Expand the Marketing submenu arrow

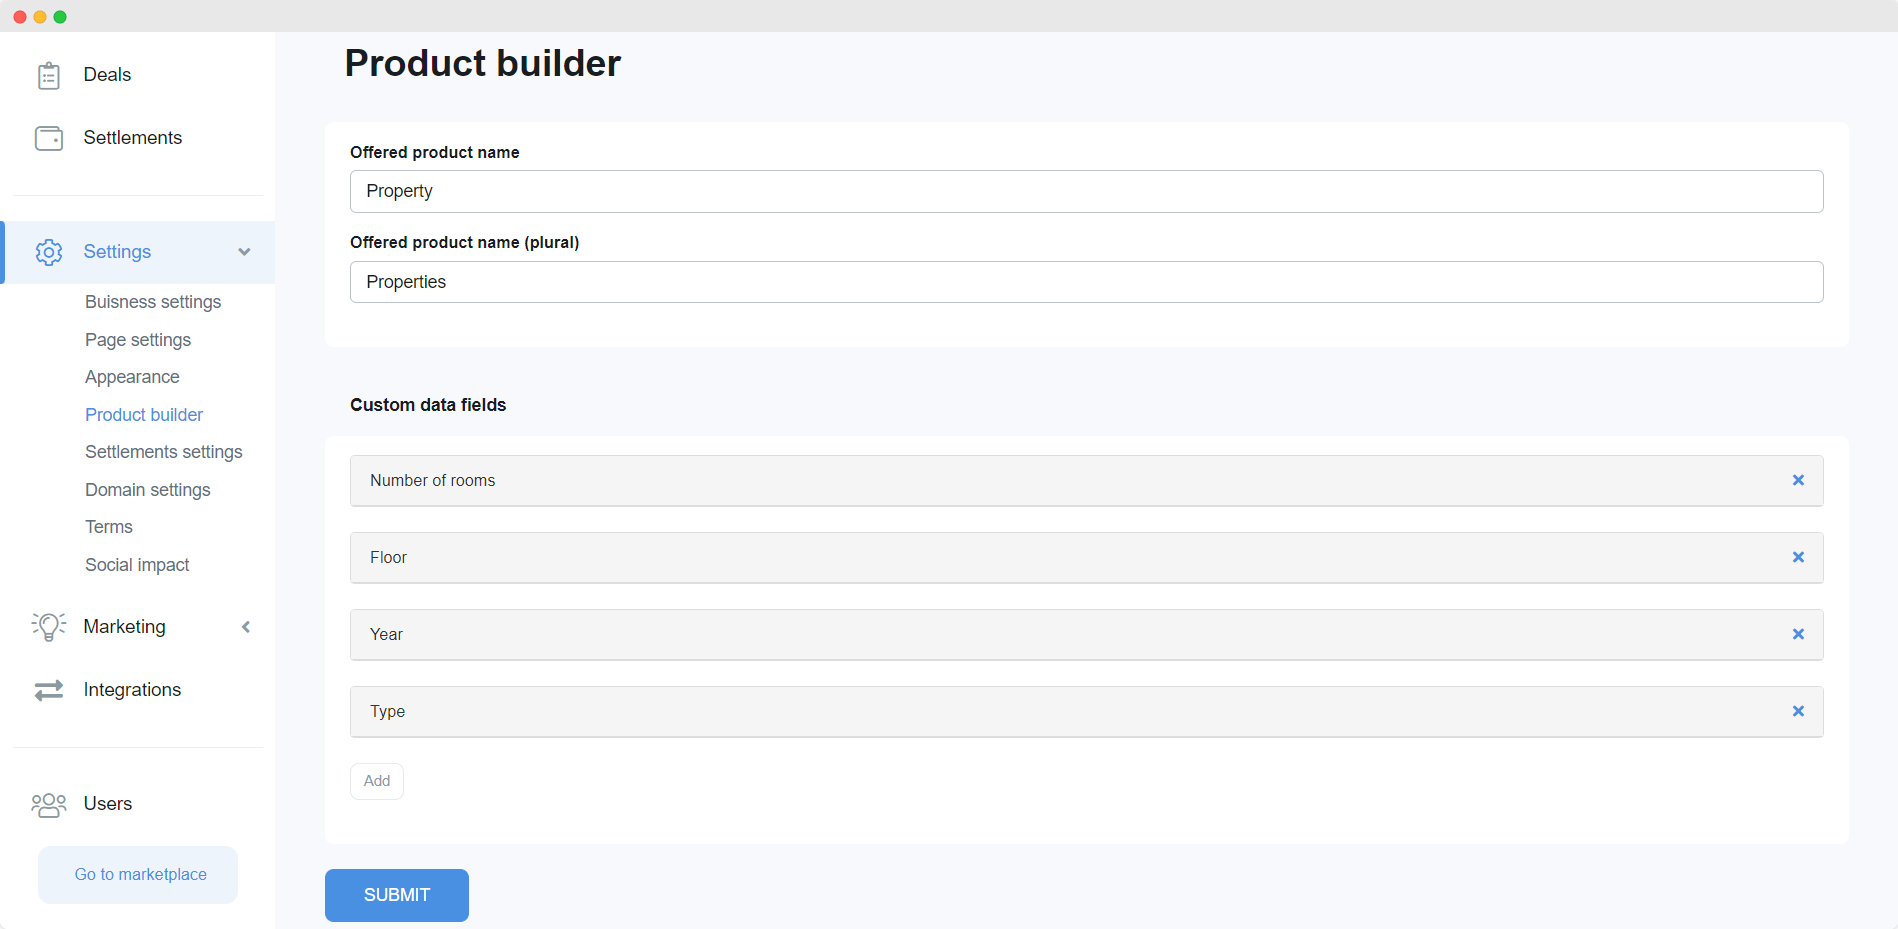[x=245, y=627]
